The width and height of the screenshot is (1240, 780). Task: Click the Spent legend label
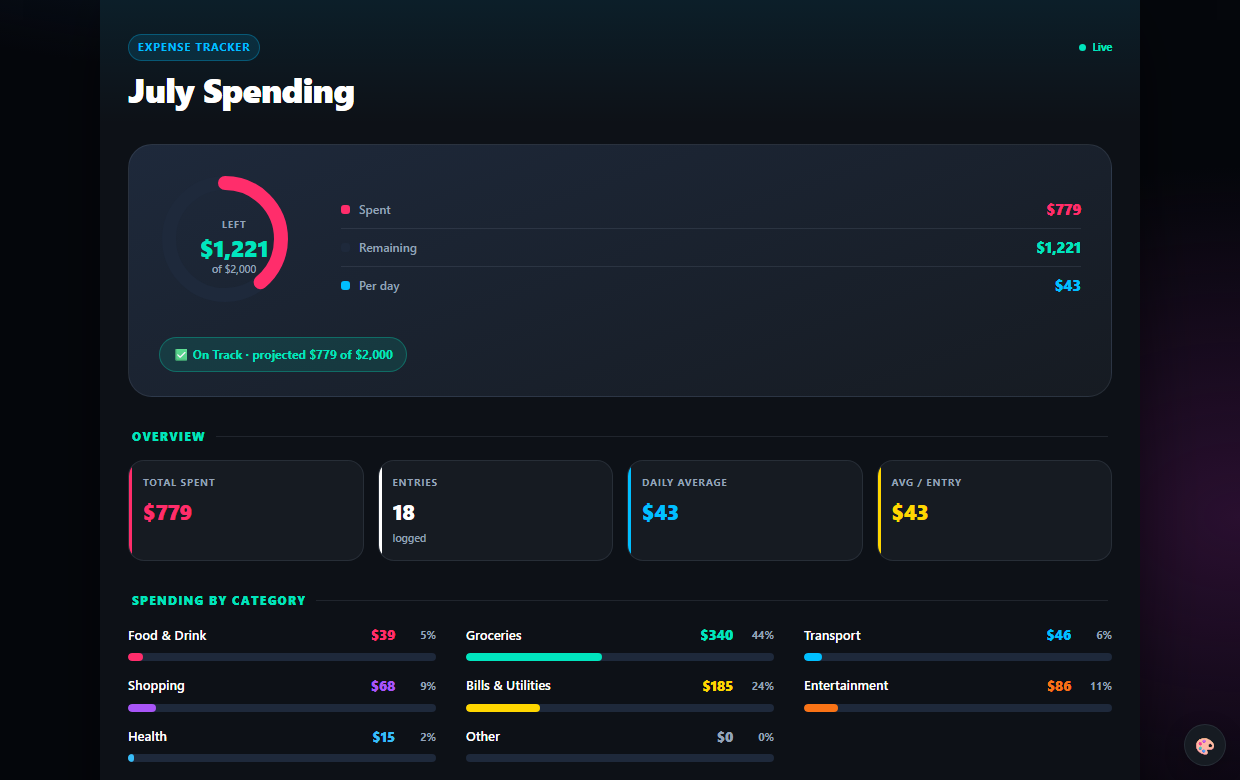(375, 210)
